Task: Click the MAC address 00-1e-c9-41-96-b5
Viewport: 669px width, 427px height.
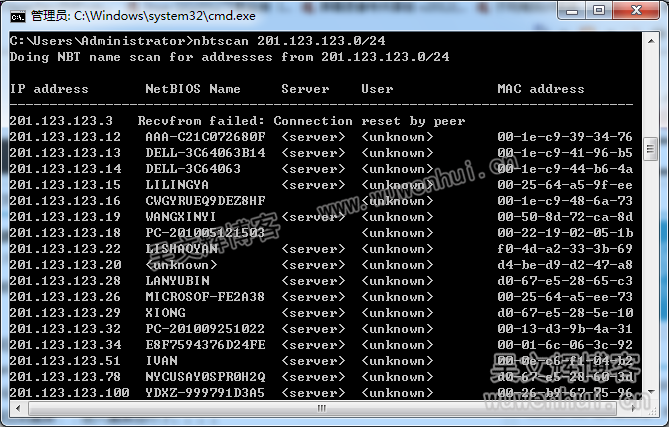Action: 565,153
